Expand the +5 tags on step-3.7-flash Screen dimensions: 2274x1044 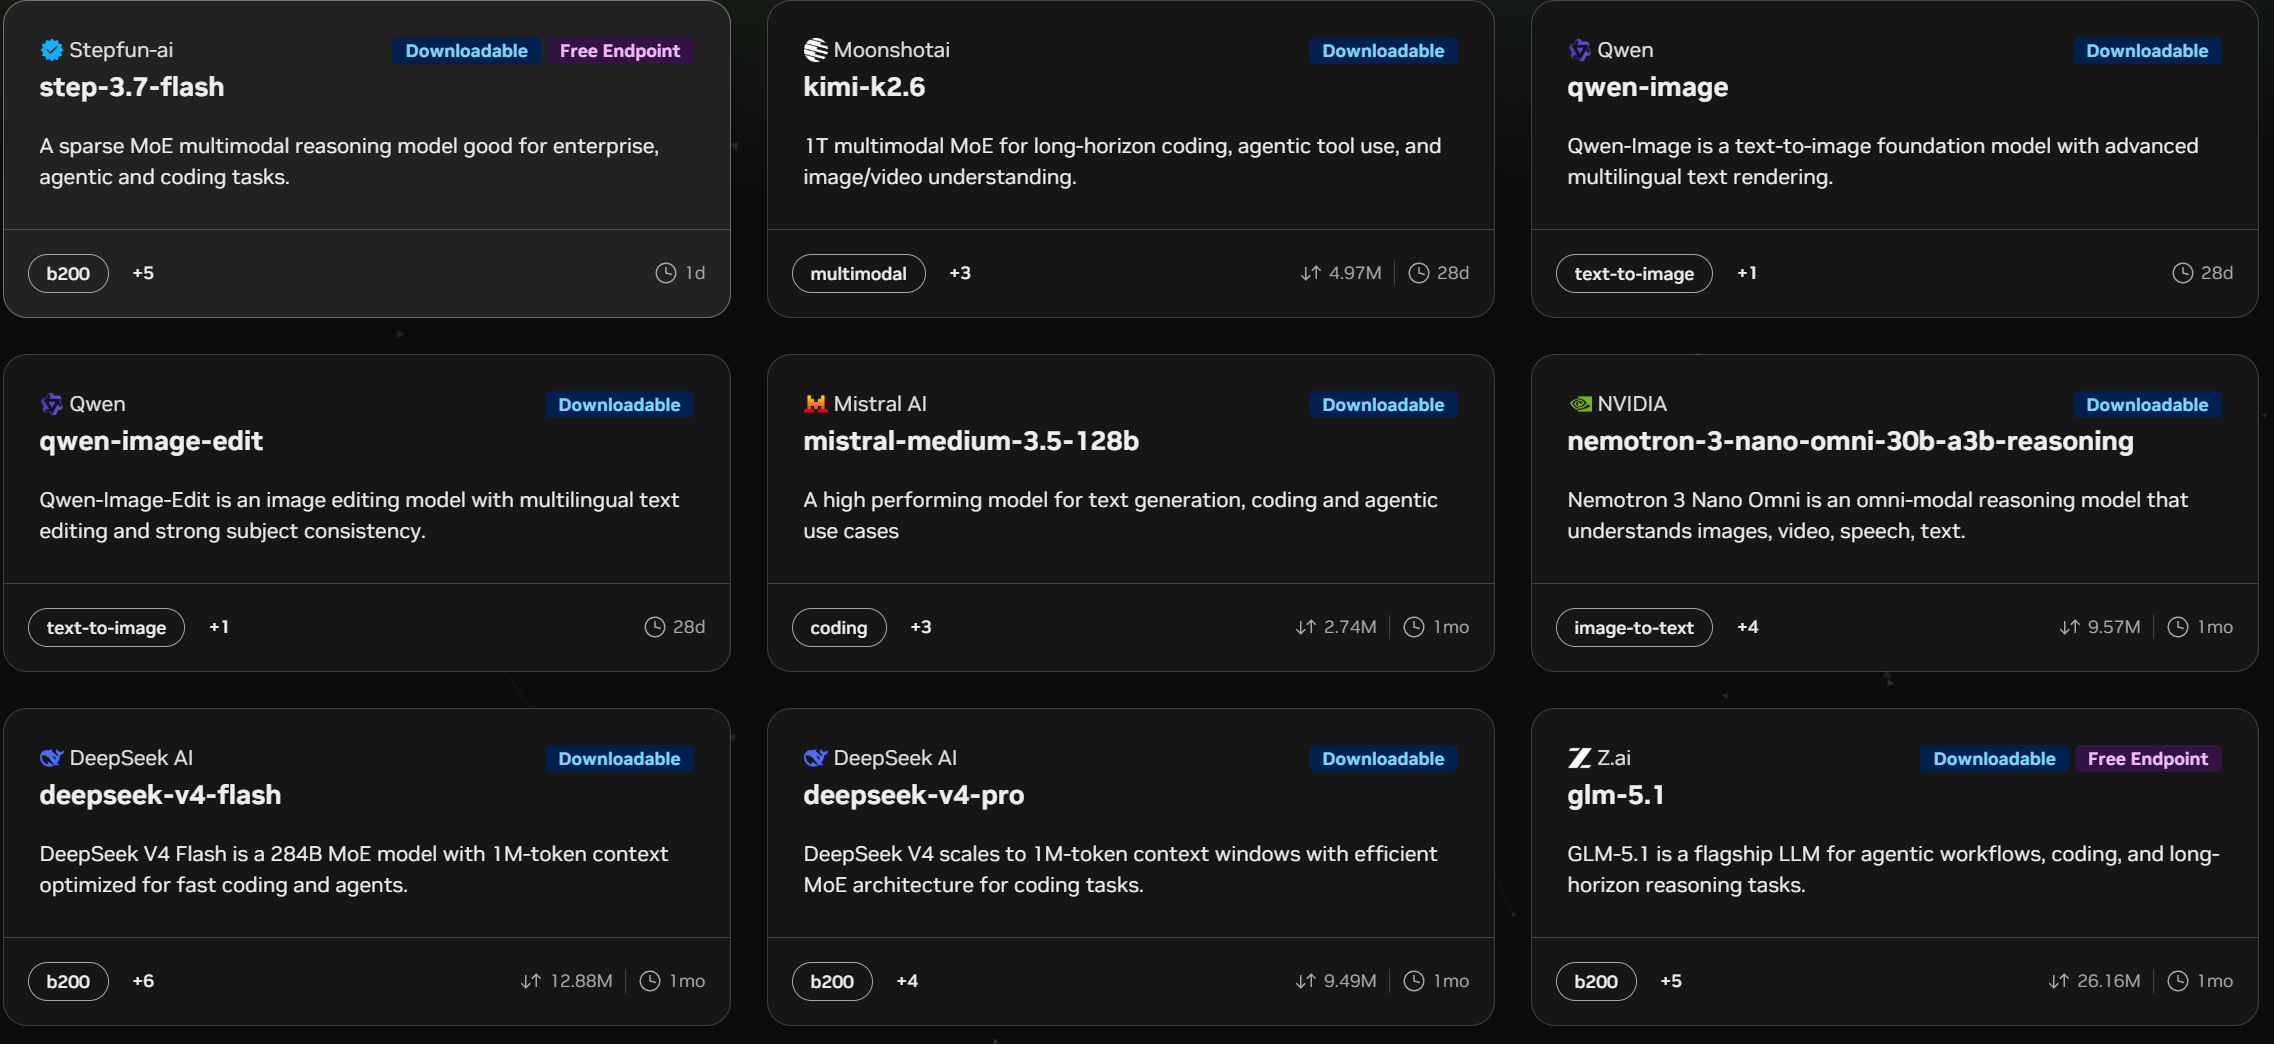pos(143,273)
